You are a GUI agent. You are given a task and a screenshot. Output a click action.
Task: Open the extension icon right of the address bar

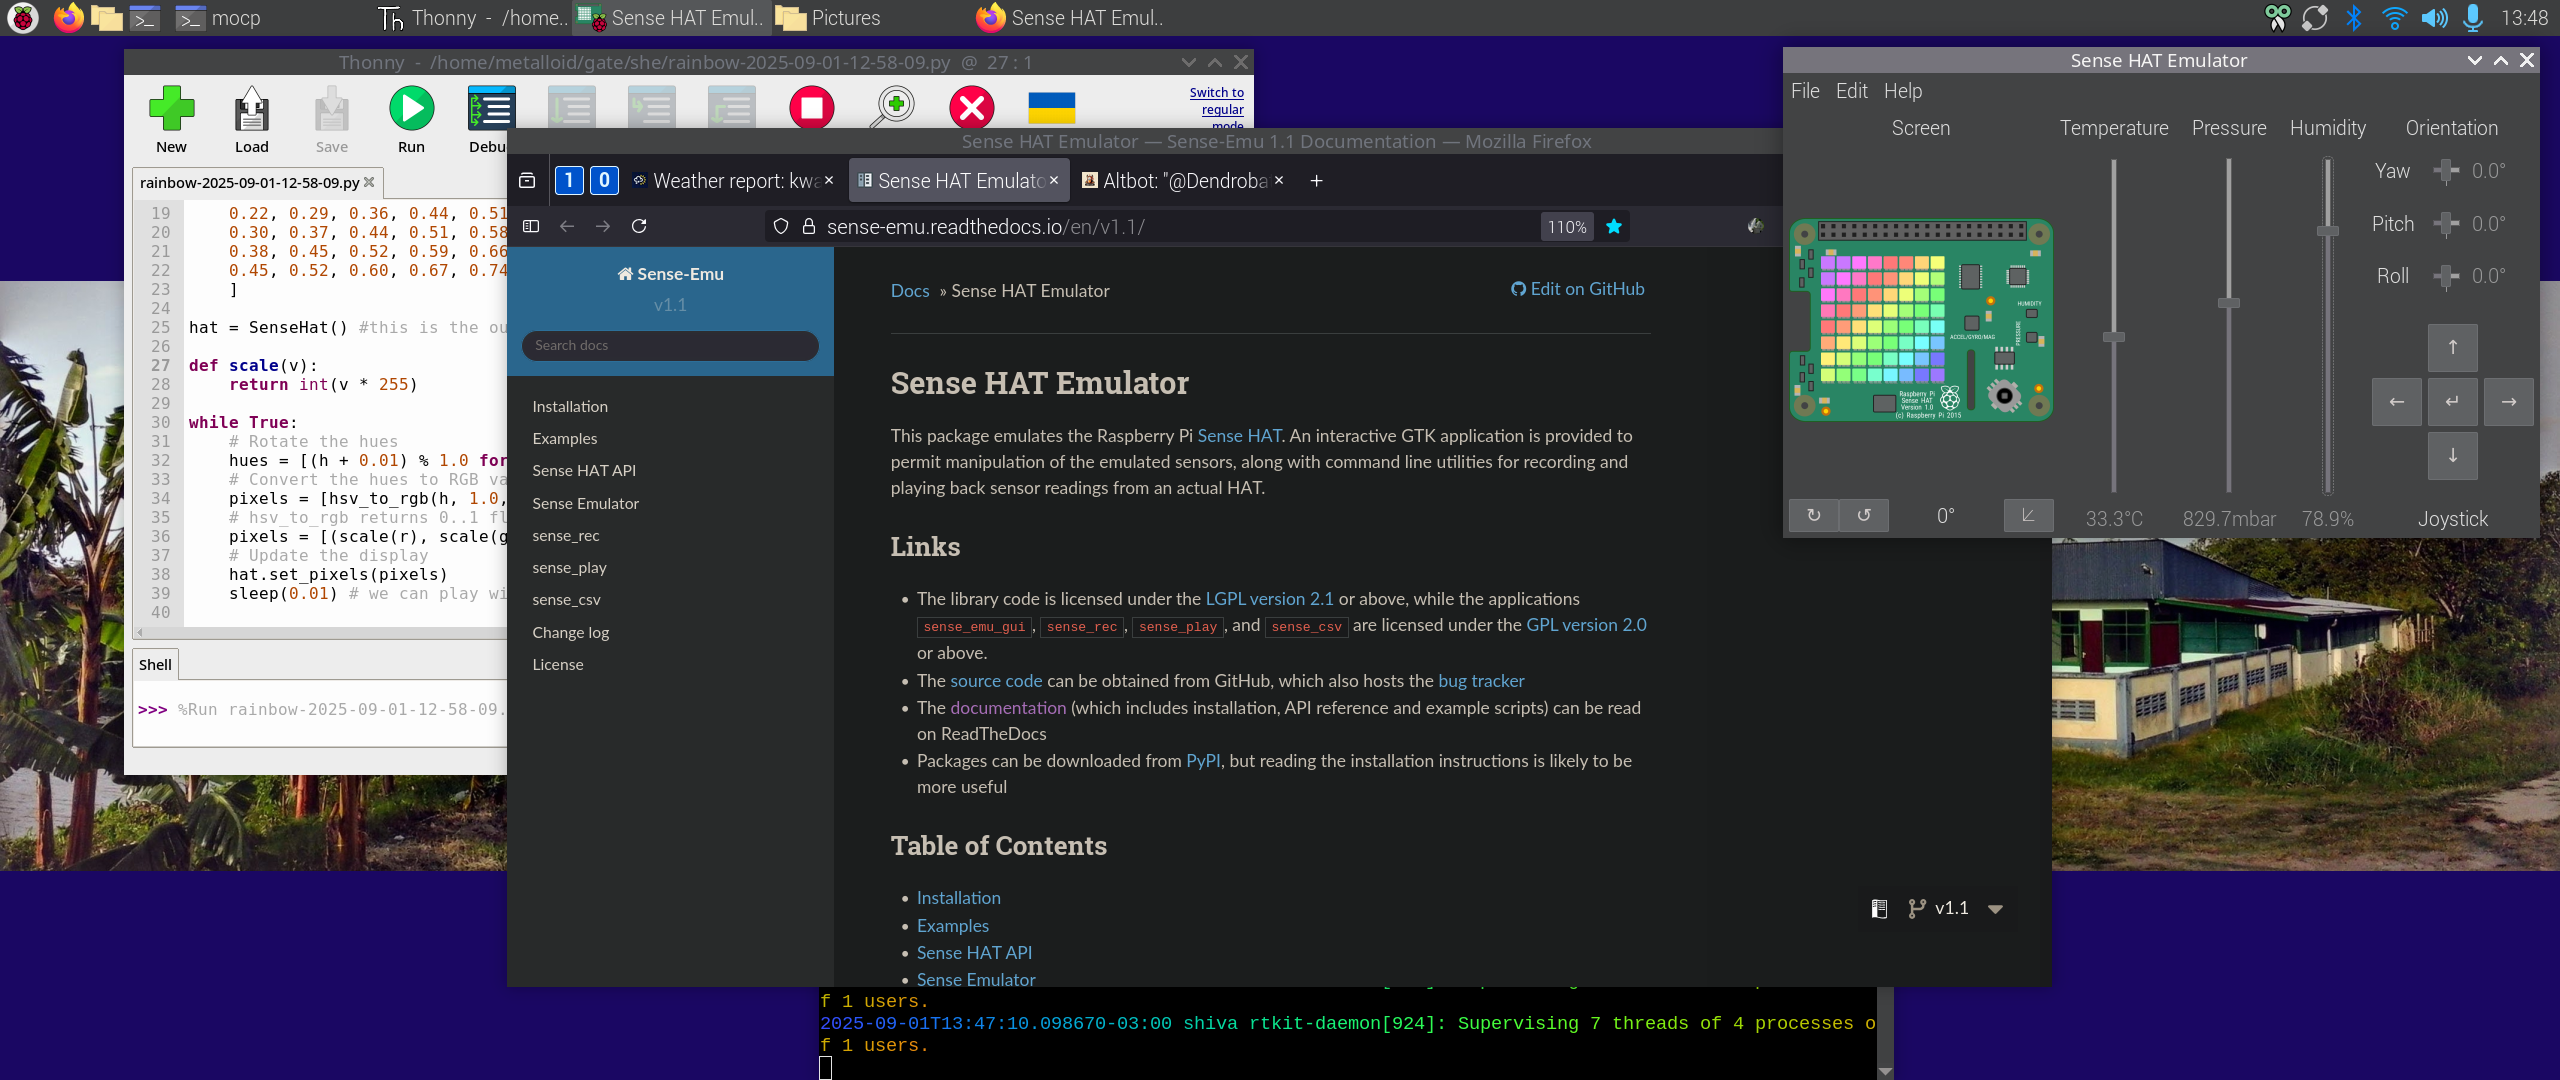pos(1755,227)
